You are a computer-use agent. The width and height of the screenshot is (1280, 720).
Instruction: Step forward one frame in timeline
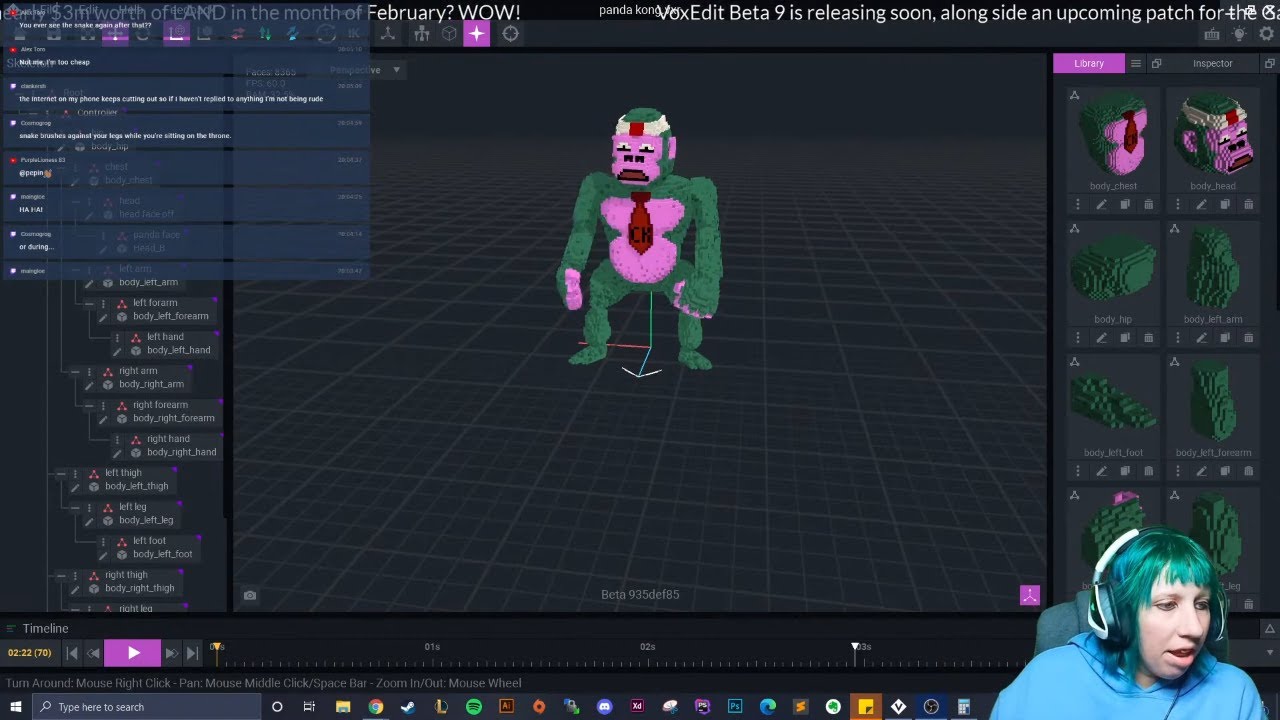pos(171,653)
